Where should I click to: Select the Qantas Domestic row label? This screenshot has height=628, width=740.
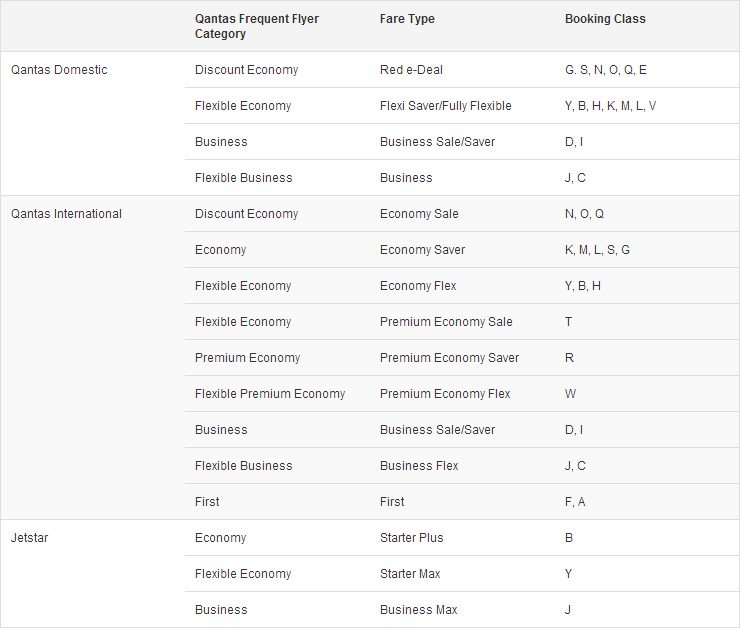[59, 70]
